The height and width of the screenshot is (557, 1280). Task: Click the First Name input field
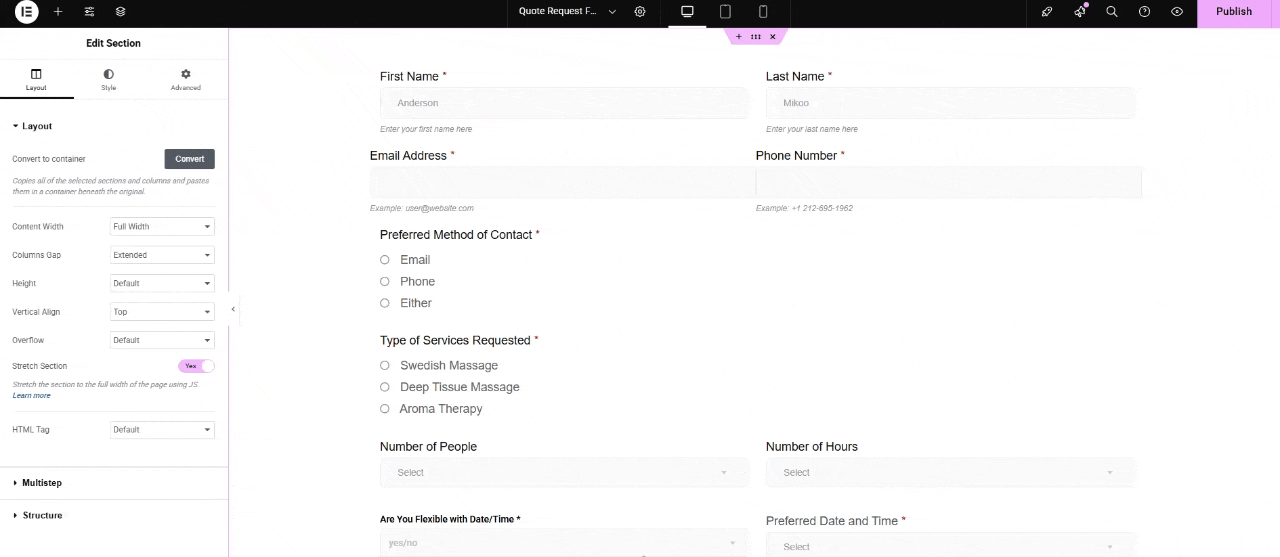coord(564,103)
